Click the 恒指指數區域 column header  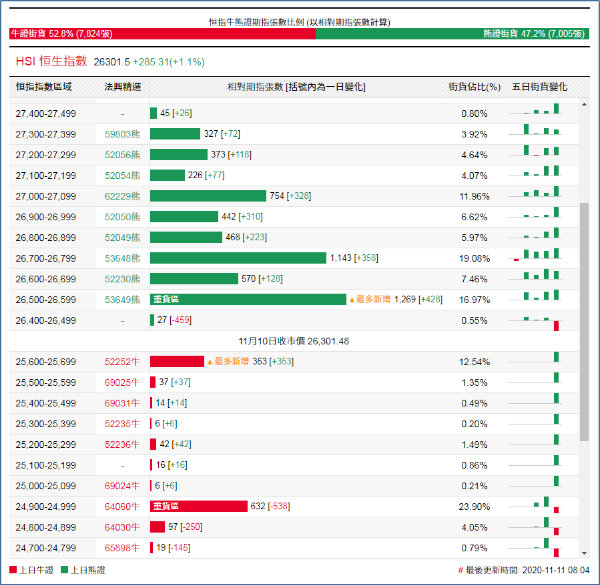[44, 87]
